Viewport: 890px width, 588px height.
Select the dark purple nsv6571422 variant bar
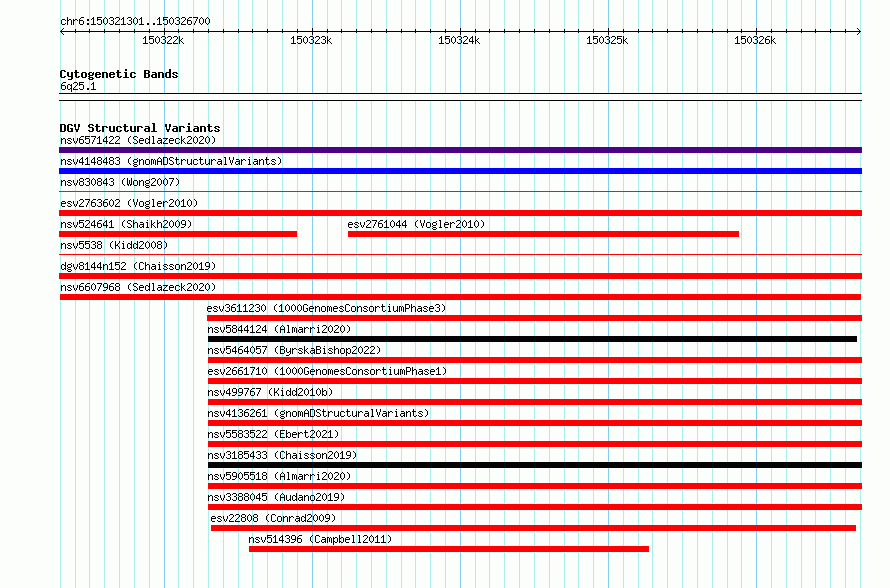click(460, 150)
